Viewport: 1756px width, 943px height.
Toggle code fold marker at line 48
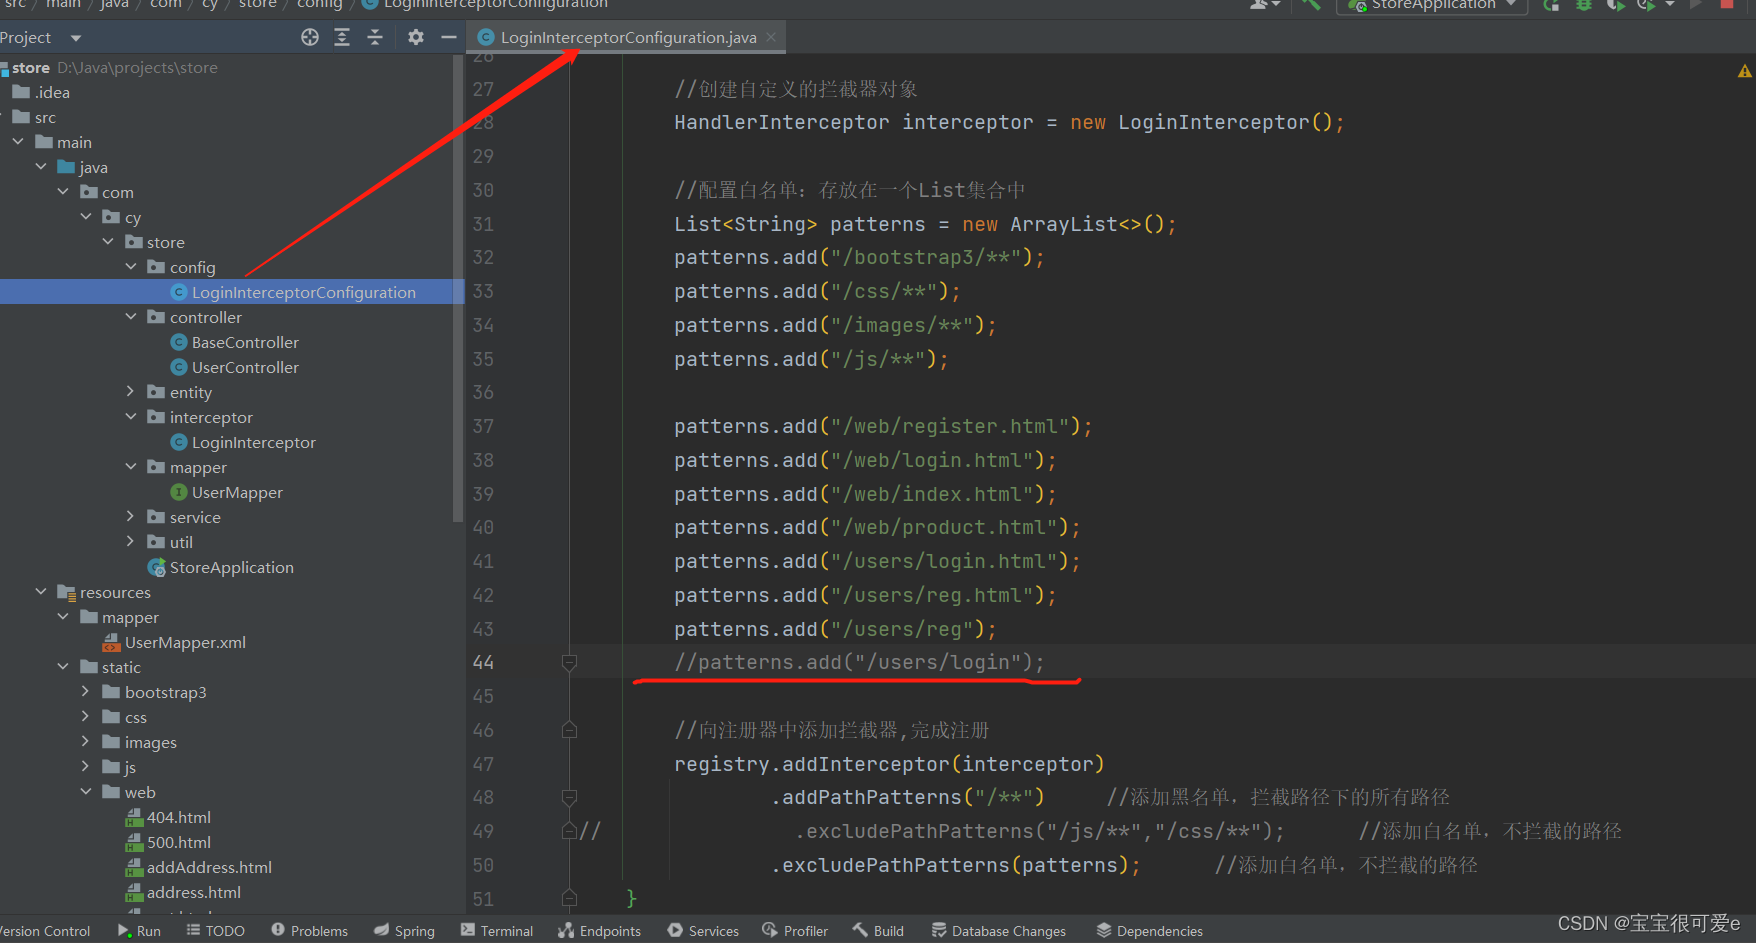click(x=569, y=797)
